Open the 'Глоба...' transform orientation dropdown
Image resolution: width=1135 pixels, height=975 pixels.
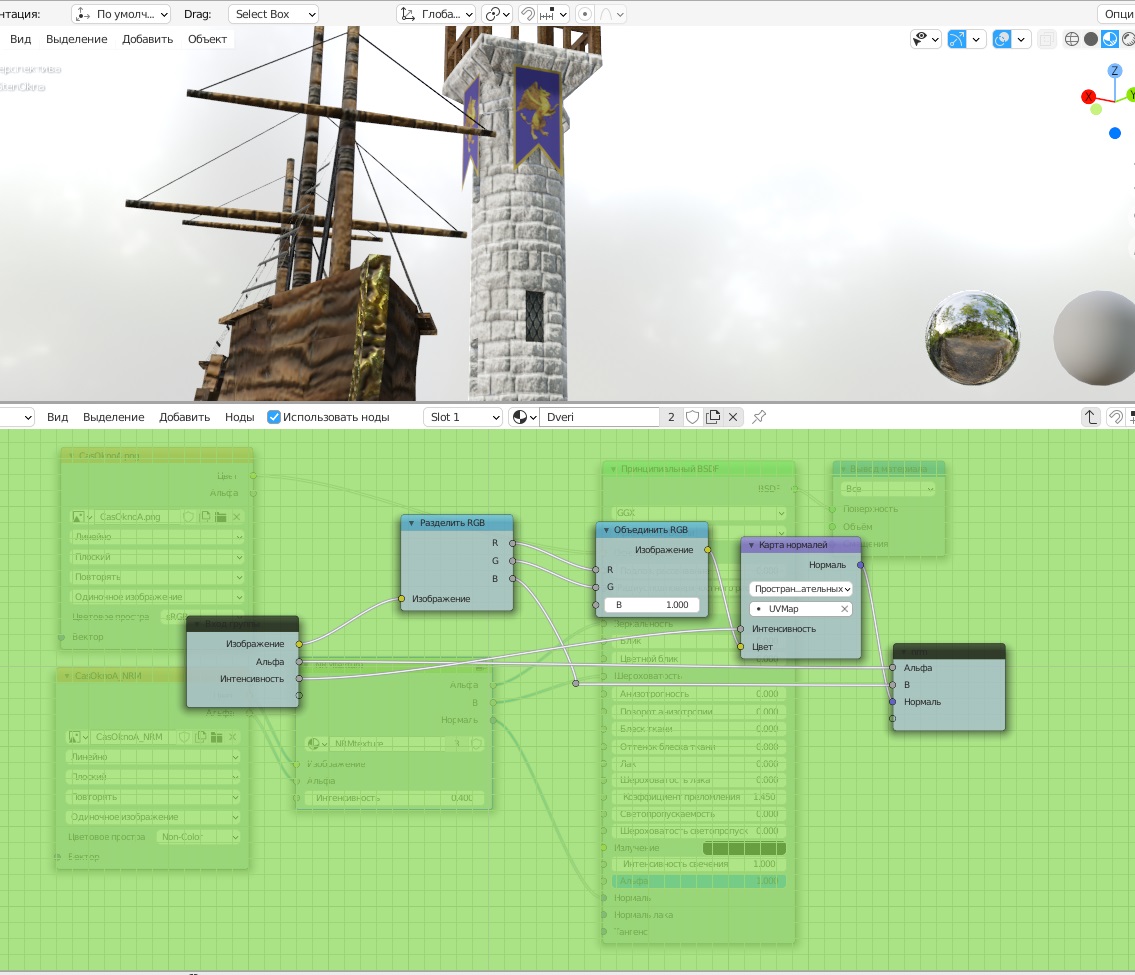coord(436,14)
